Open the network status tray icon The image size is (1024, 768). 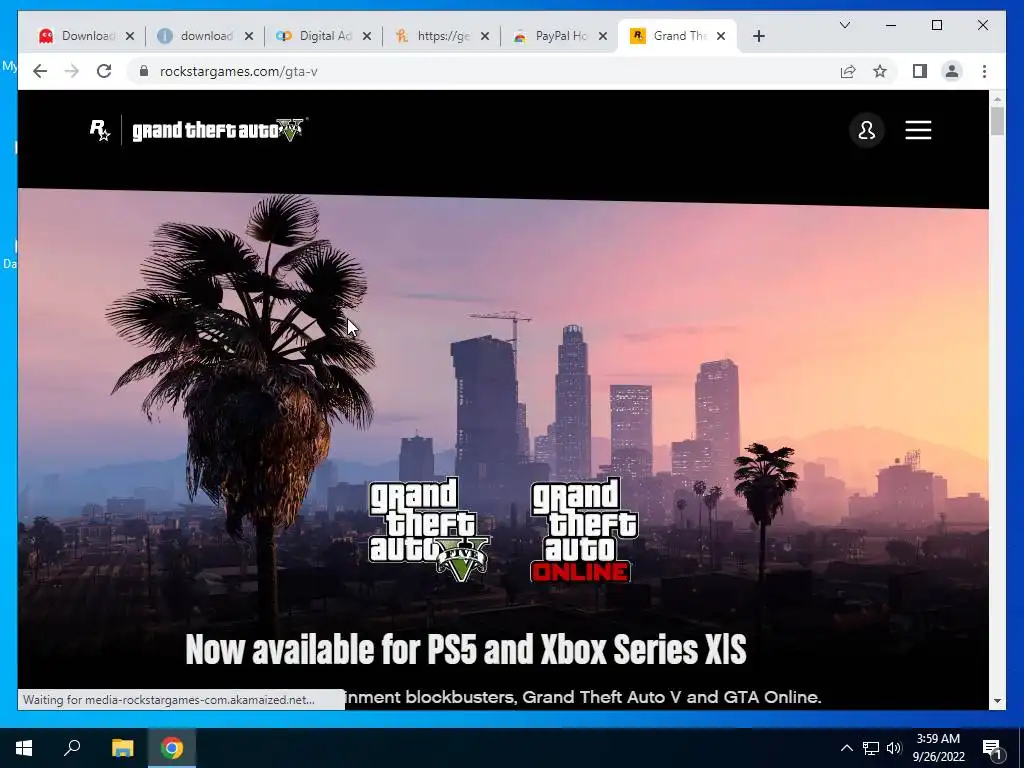click(871, 748)
